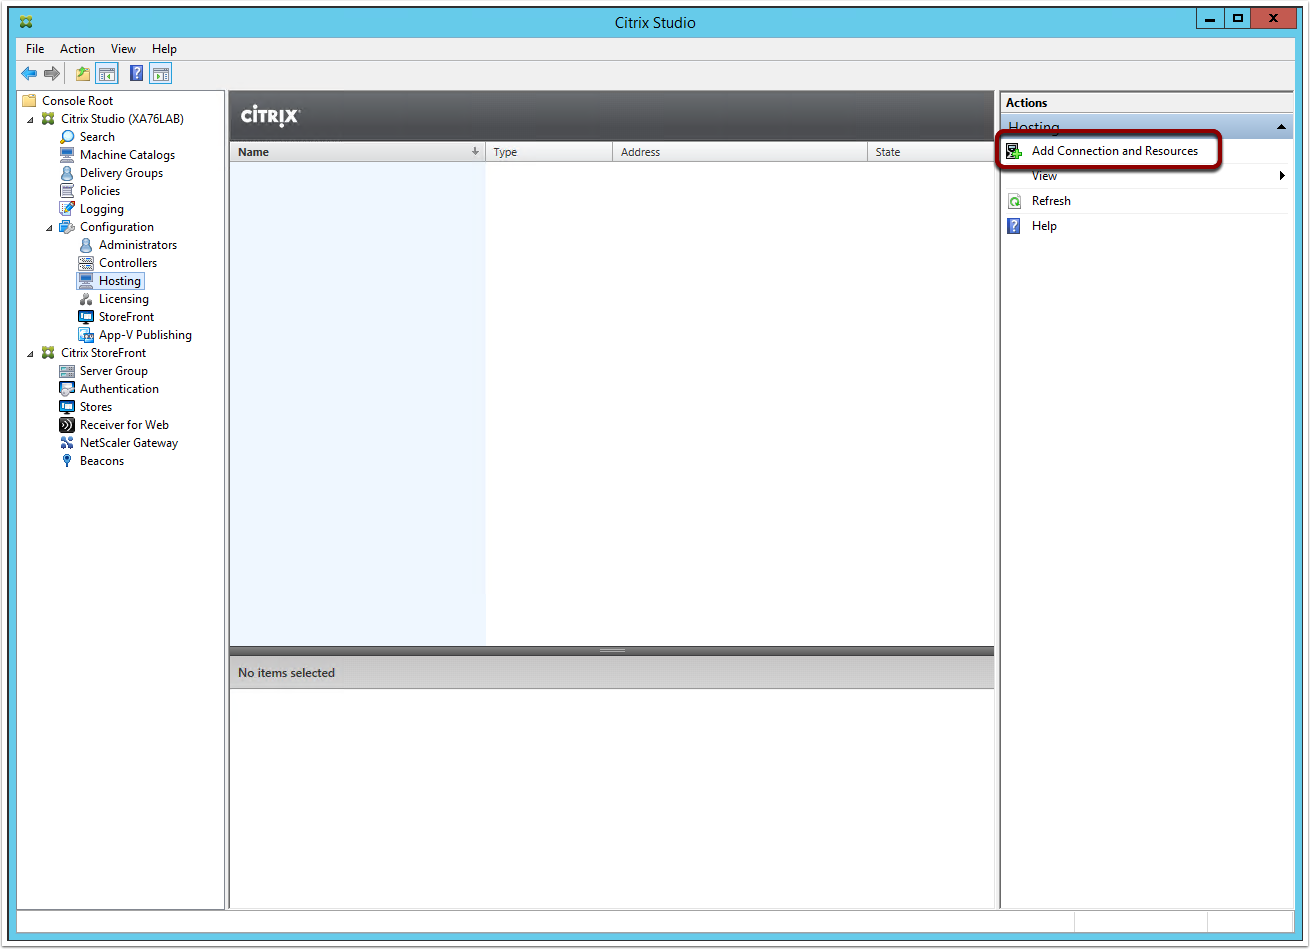Select Add Connection and Resources action
Screen dimensions: 1310x949
[1114, 151]
